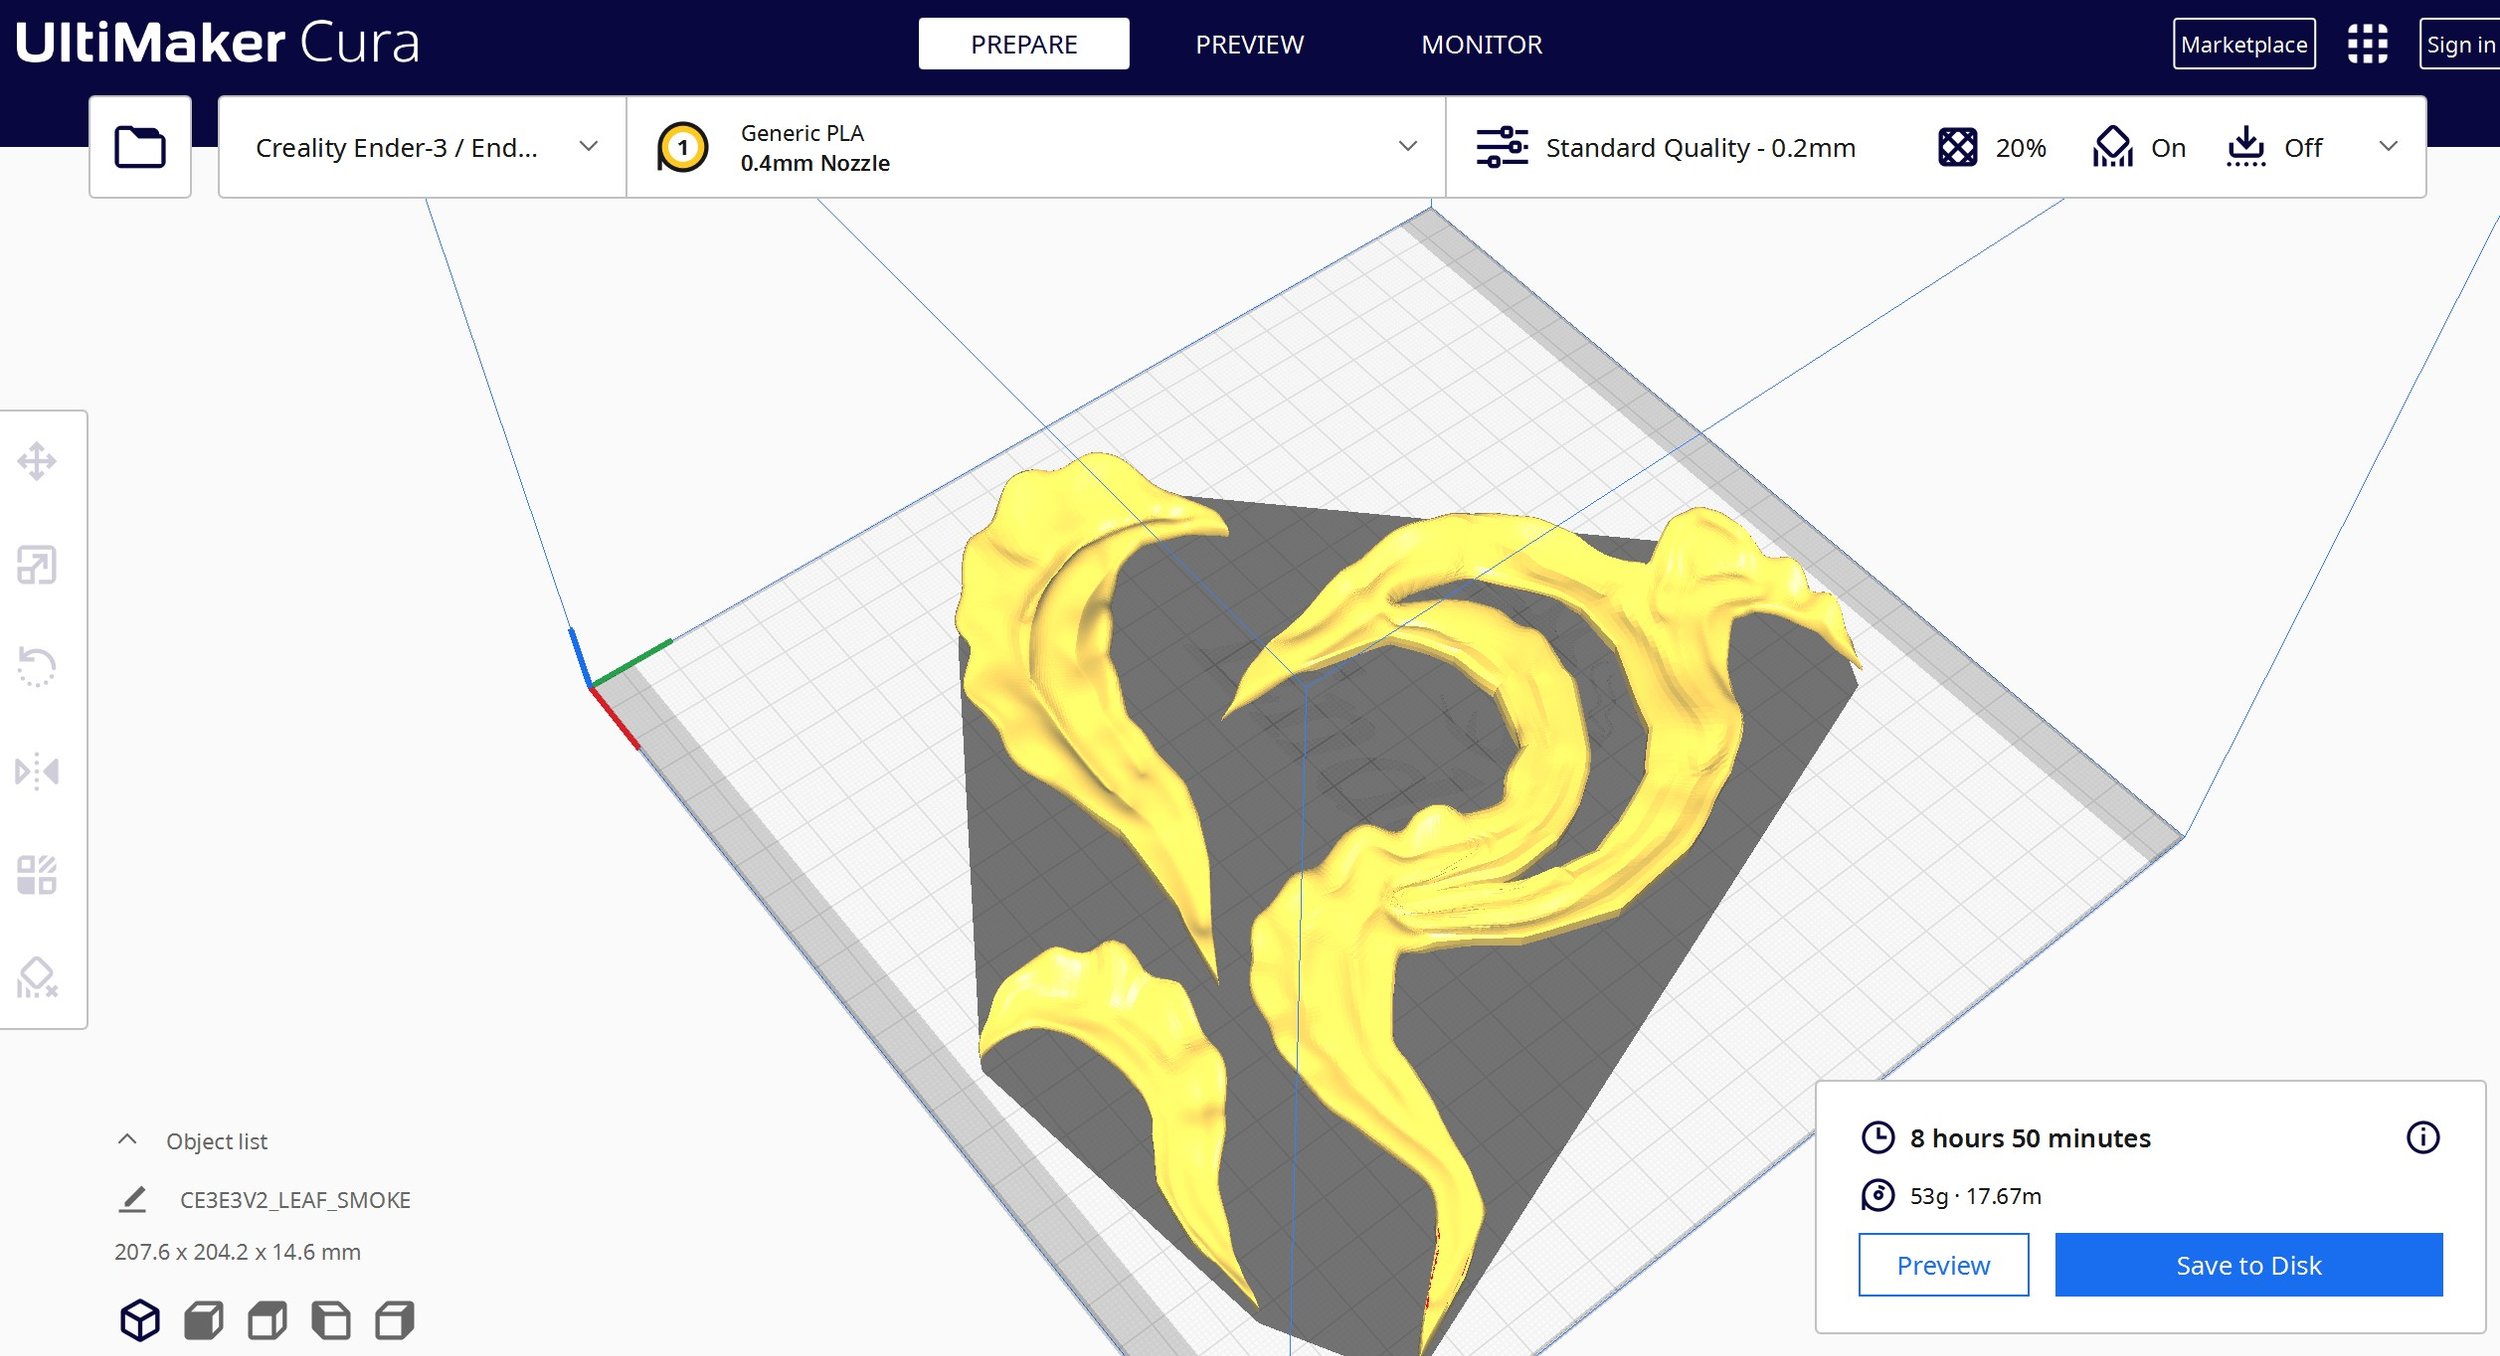Open Creality Ender-3 printer dropdown
The width and height of the screenshot is (2500, 1356).
point(422,148)
